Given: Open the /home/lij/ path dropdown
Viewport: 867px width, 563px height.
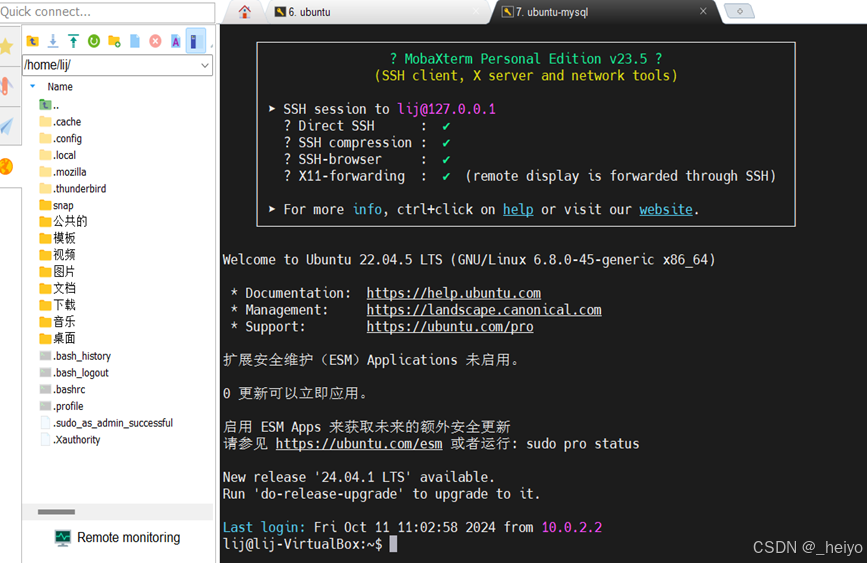Looking at the screenshot, I should (205, 65).
